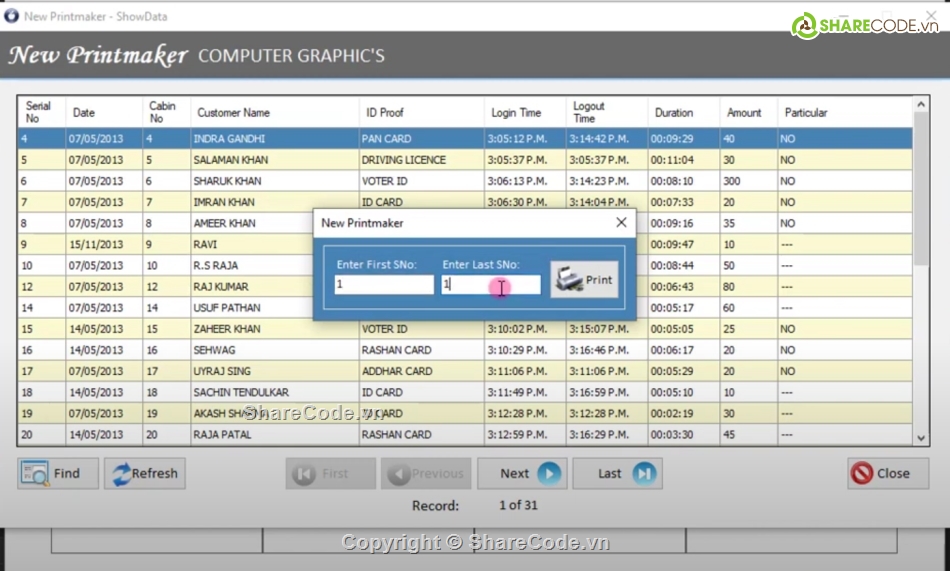Click the Refresh arrows icon
This screenshot has height=571, width=950.
(120, 473)
